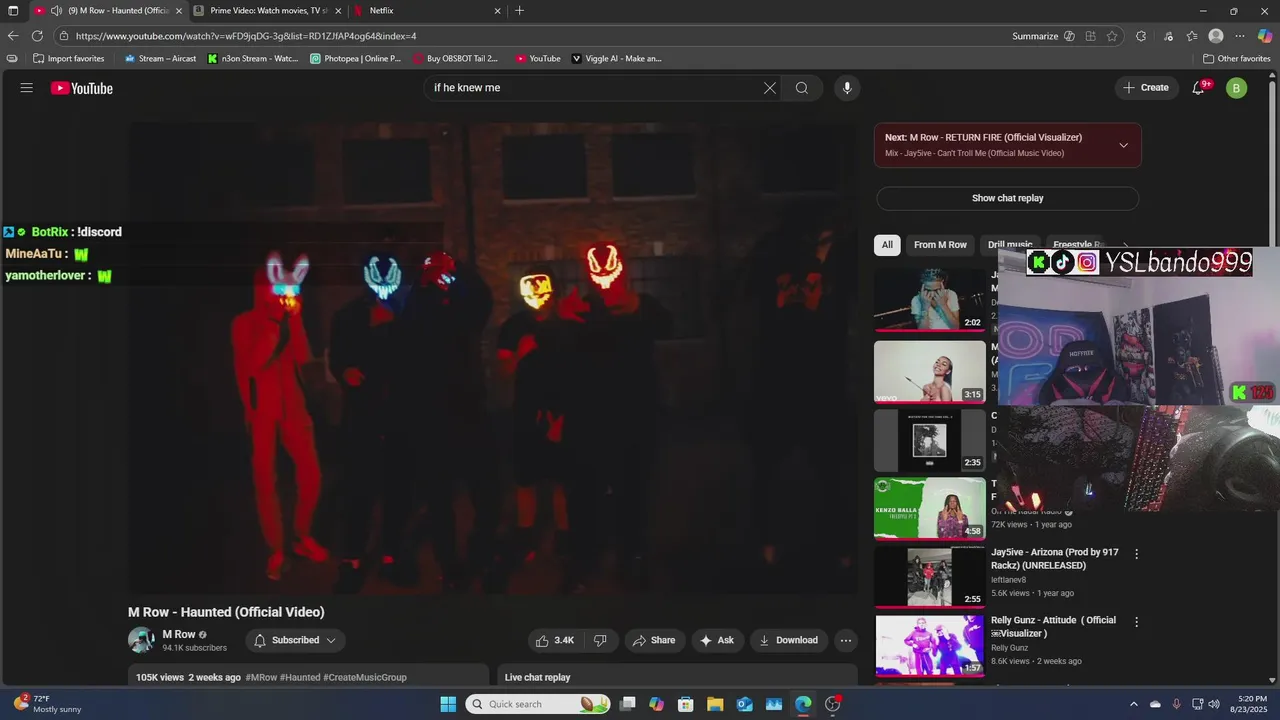Click in the video player
1280x720 pixels.
pos(493,358)
